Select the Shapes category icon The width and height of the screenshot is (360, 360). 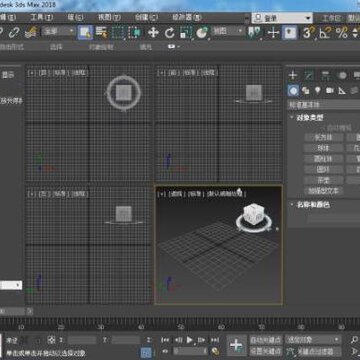[305, 90]
